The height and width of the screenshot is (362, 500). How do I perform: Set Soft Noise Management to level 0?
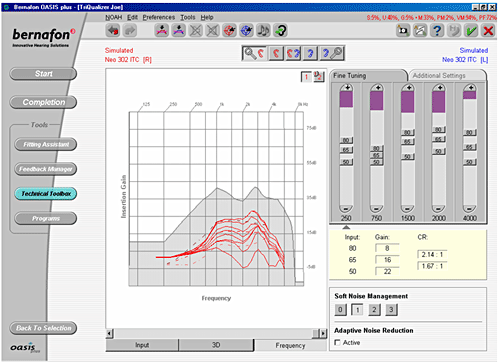pyautogui.click(x=340, y=310)
